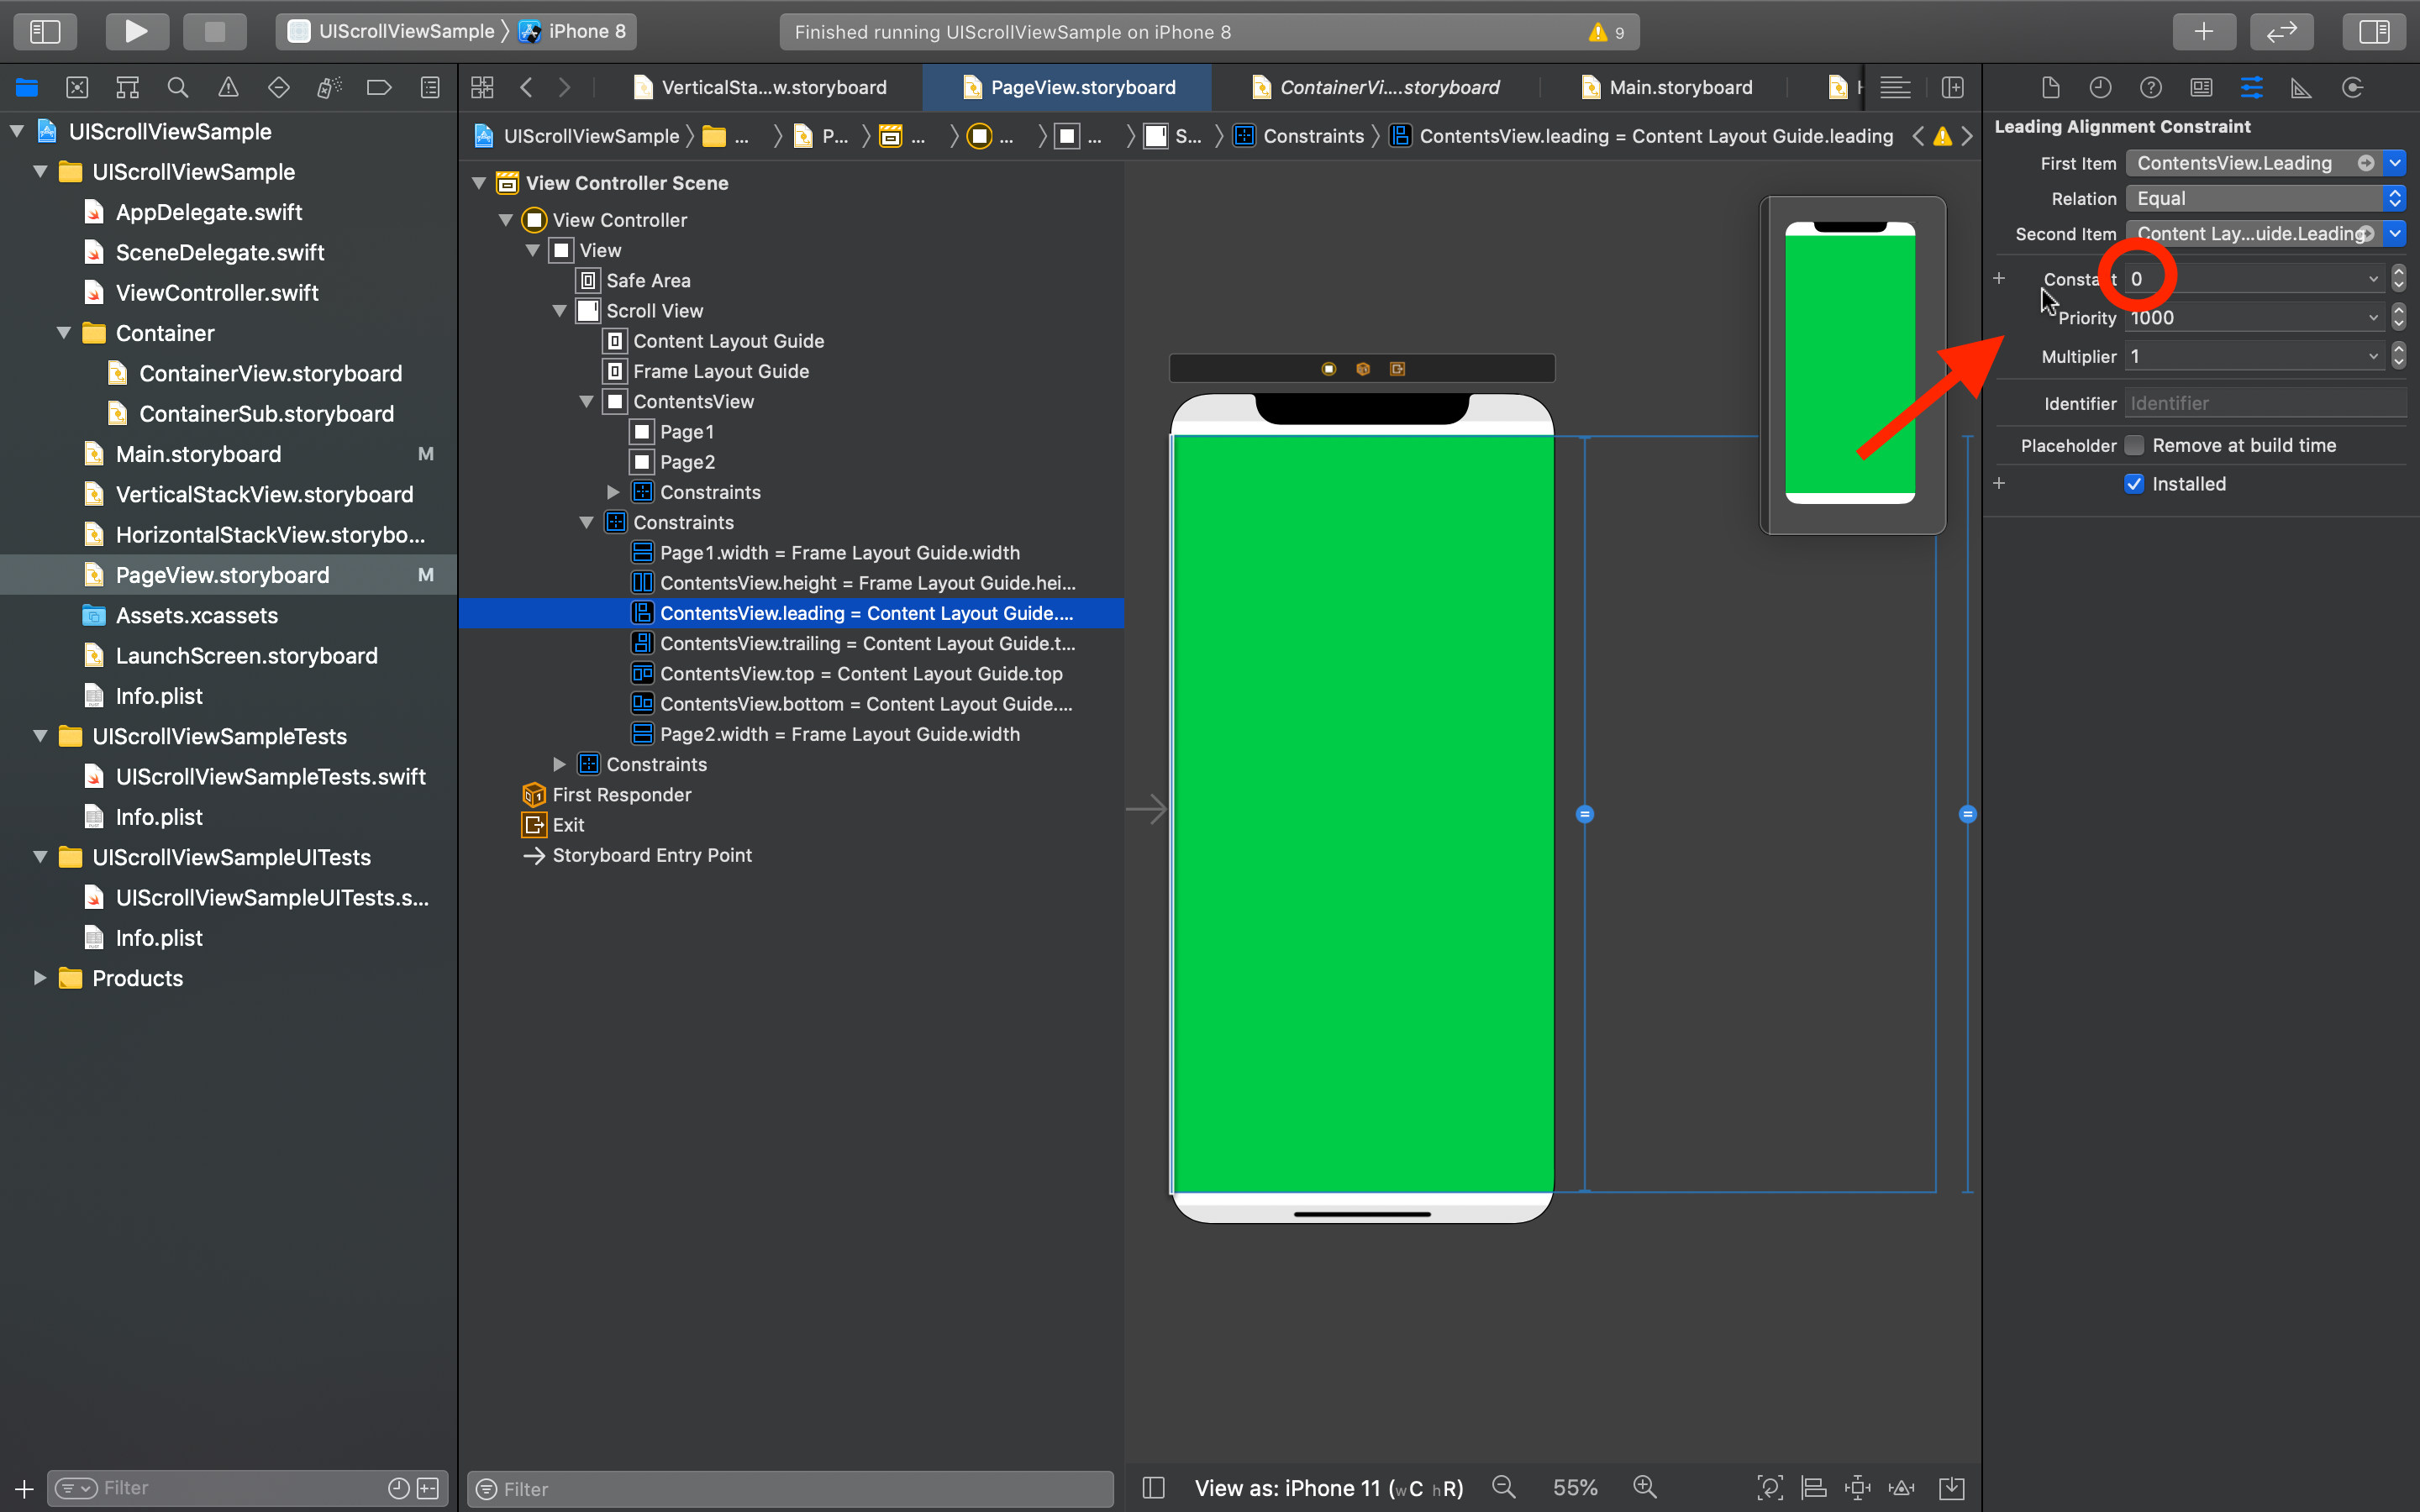The width and height of the screenshot is (2420, 1512).
Task: Click the Stop button in toolbar
Action: coord(214,31)
